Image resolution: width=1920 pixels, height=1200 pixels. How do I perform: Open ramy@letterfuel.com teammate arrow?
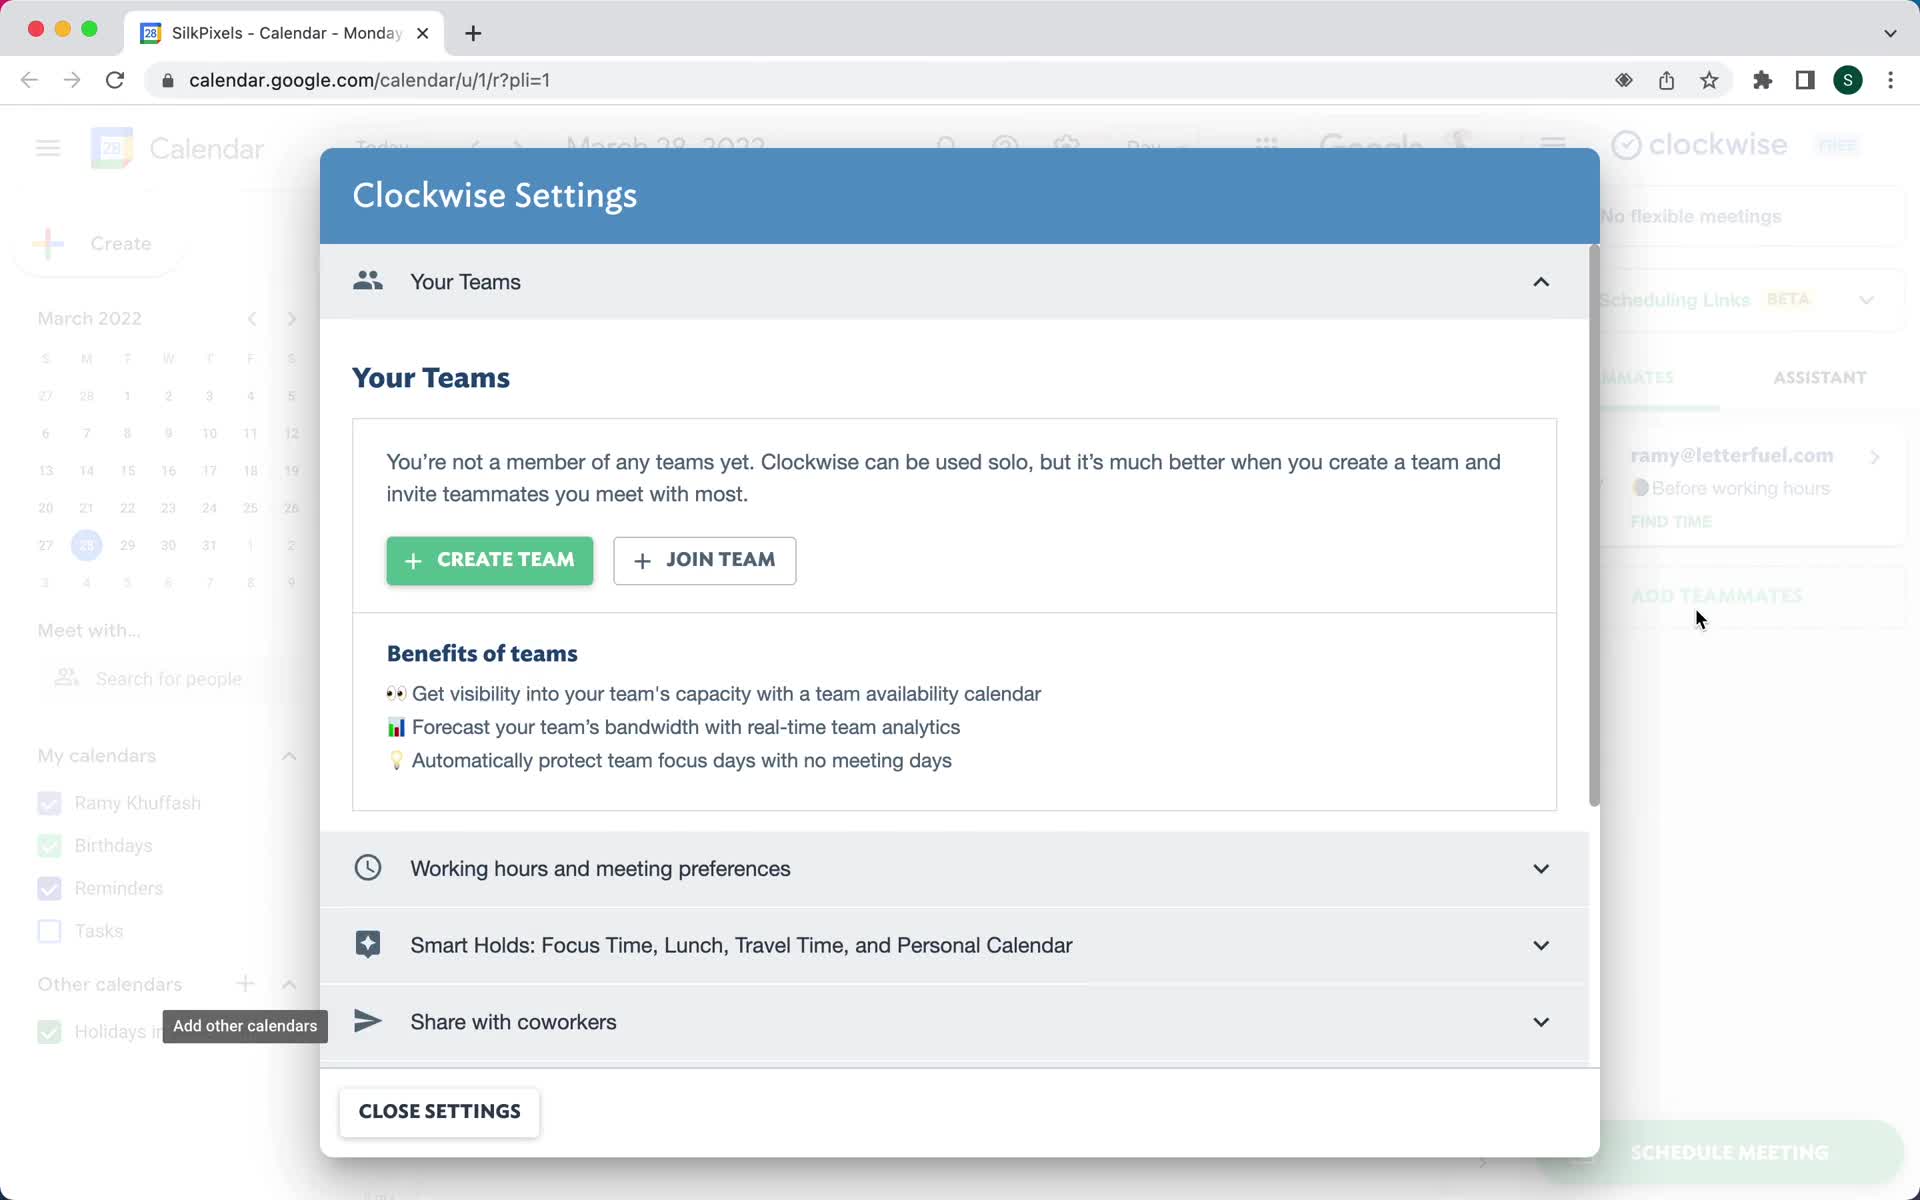click(x=1875, y=457)
